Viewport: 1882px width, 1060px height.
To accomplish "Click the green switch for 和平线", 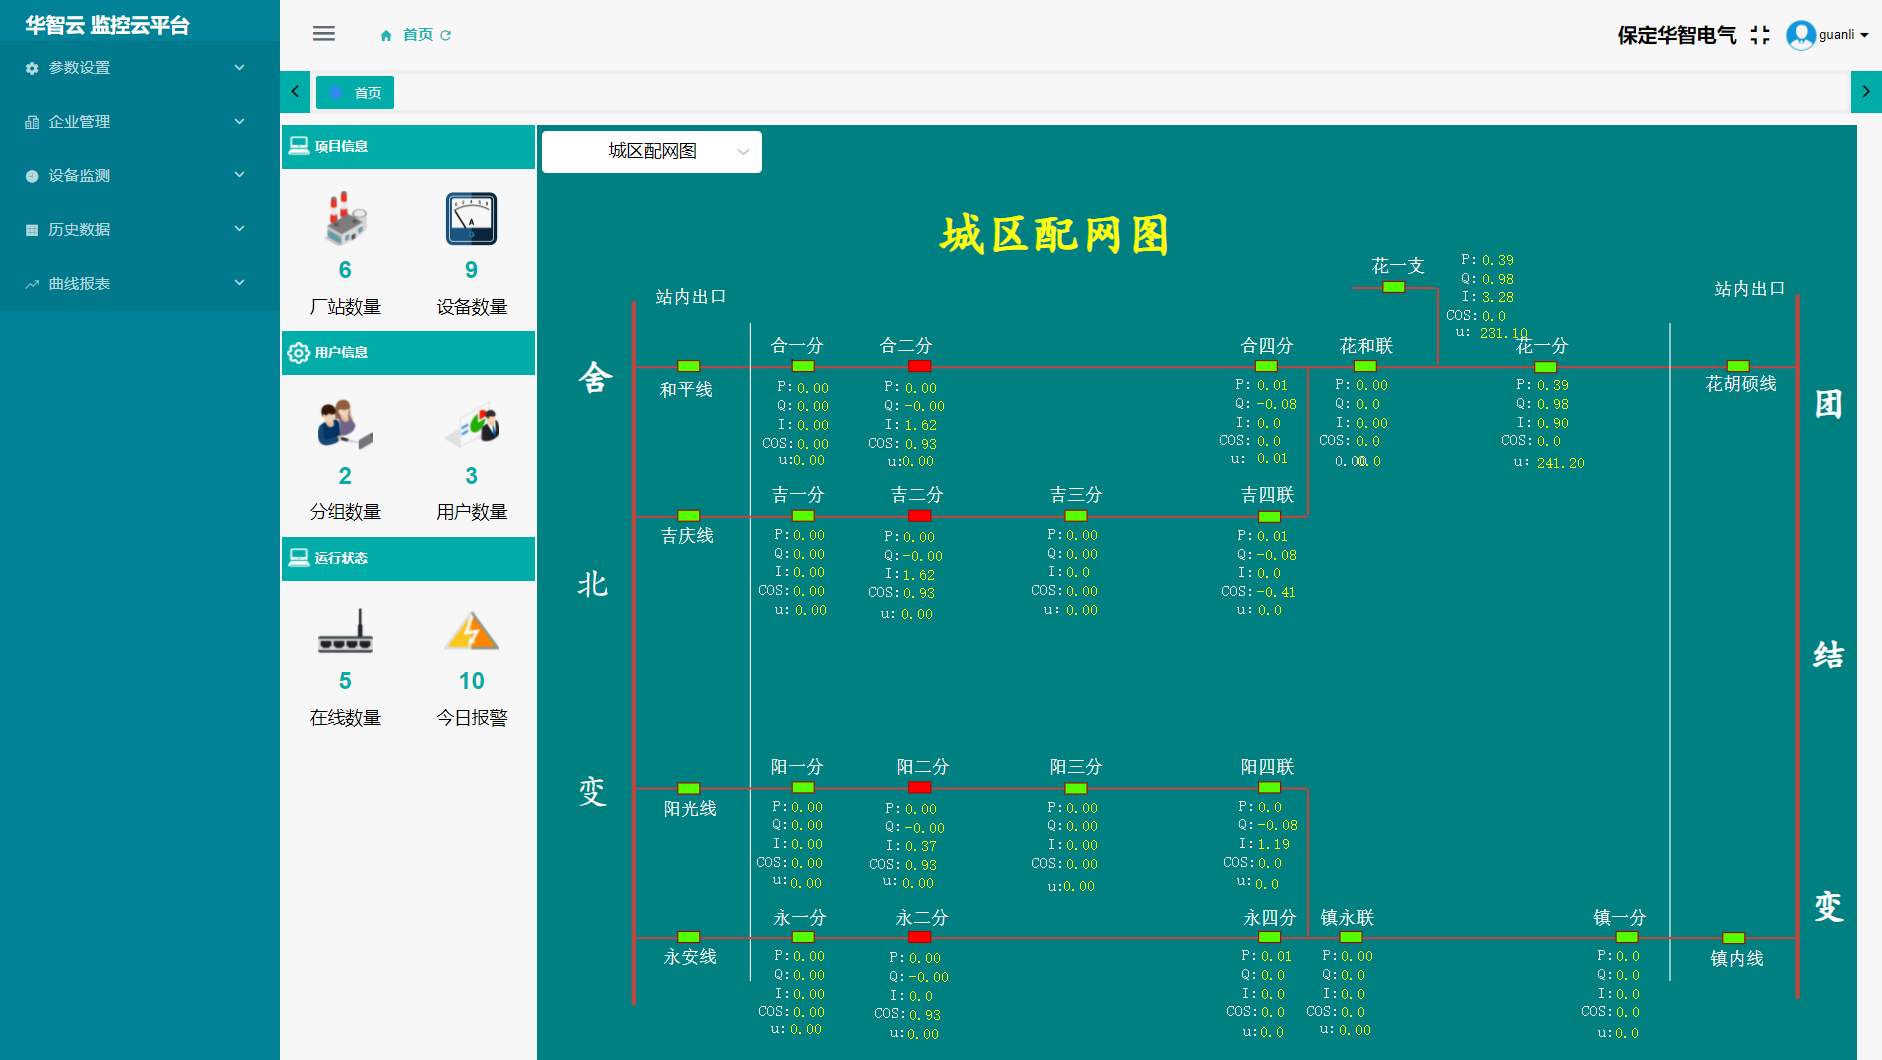I will pos(689,366).
